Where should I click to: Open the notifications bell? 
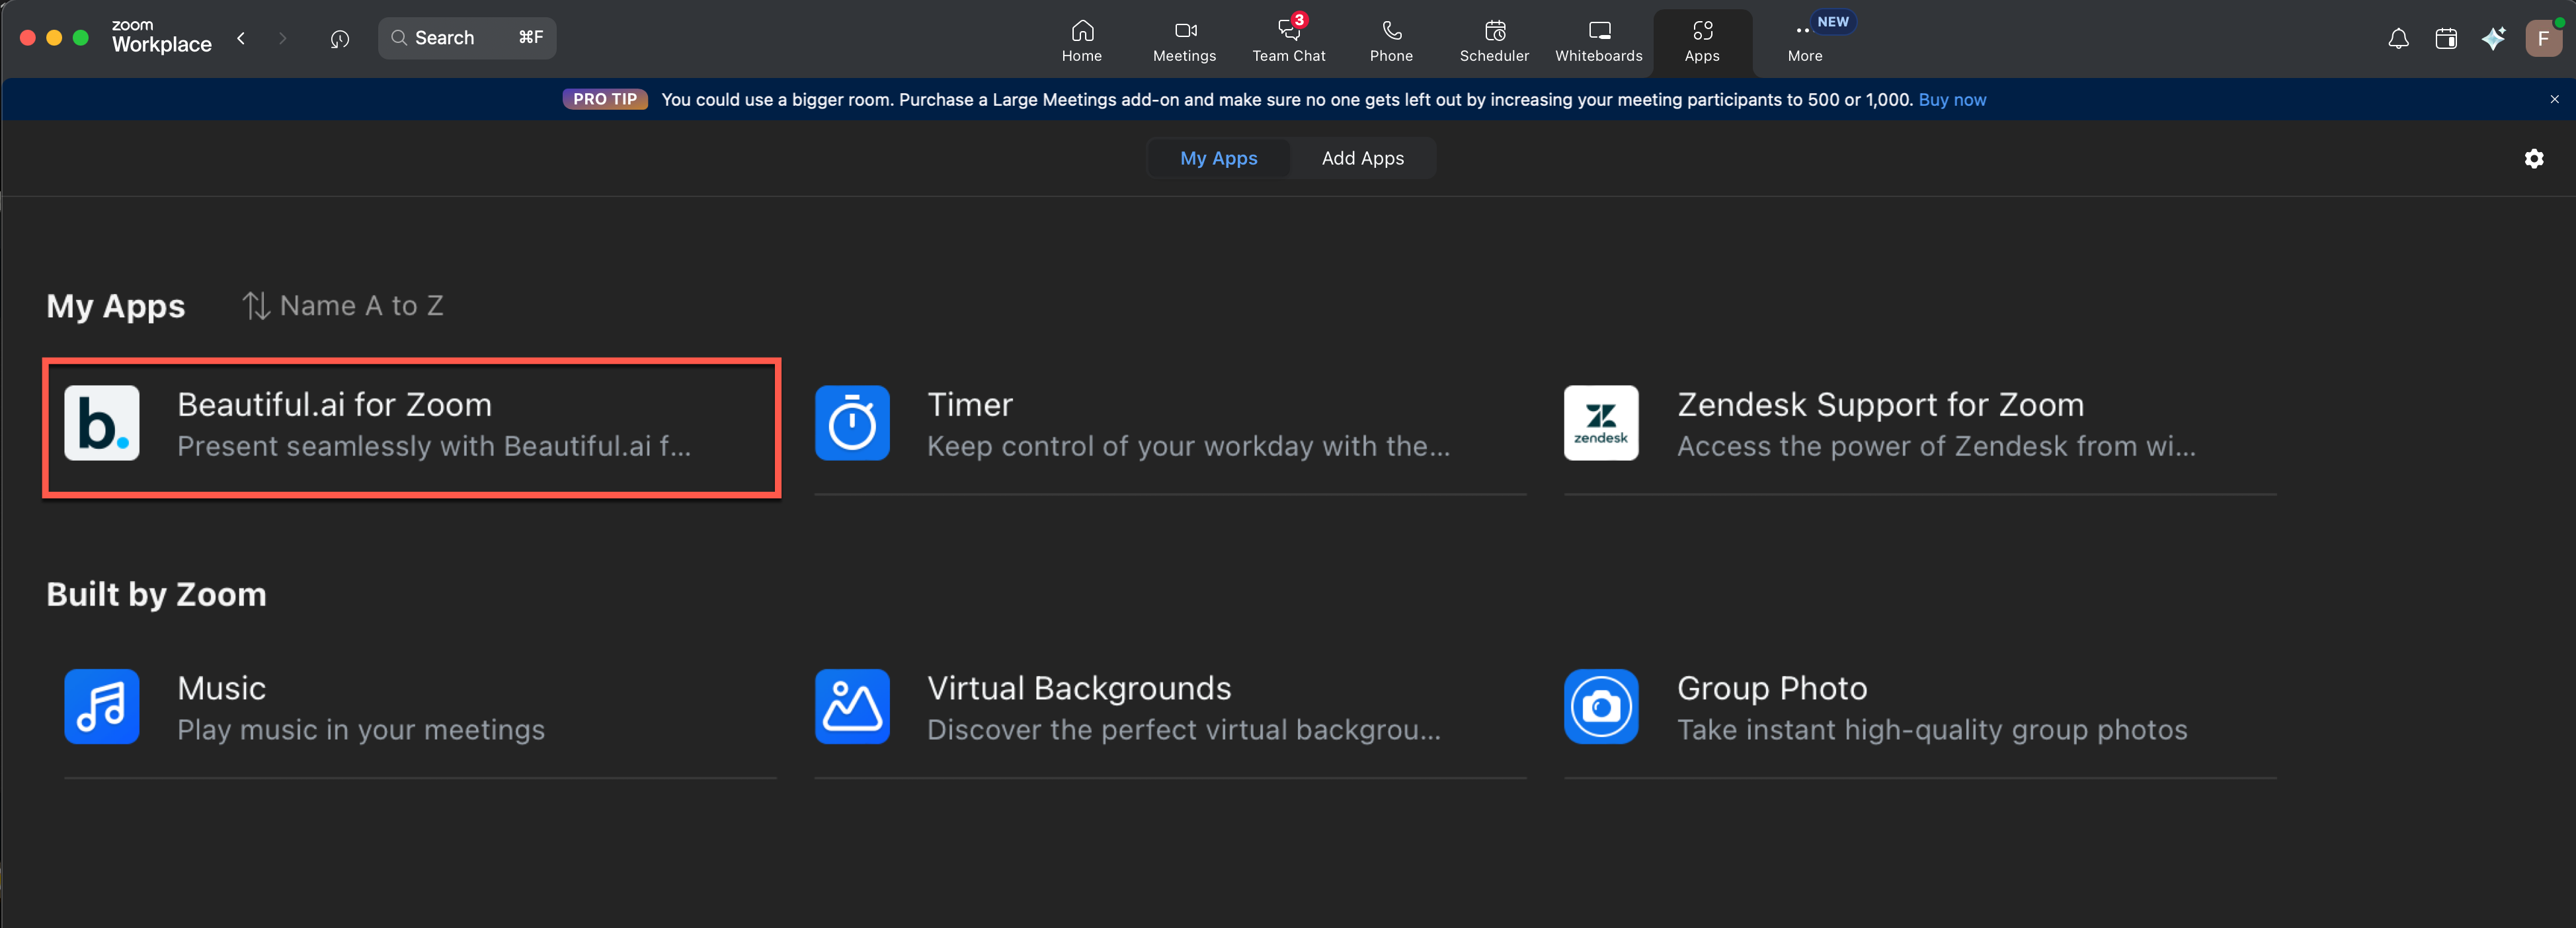tap(2398, 39)
